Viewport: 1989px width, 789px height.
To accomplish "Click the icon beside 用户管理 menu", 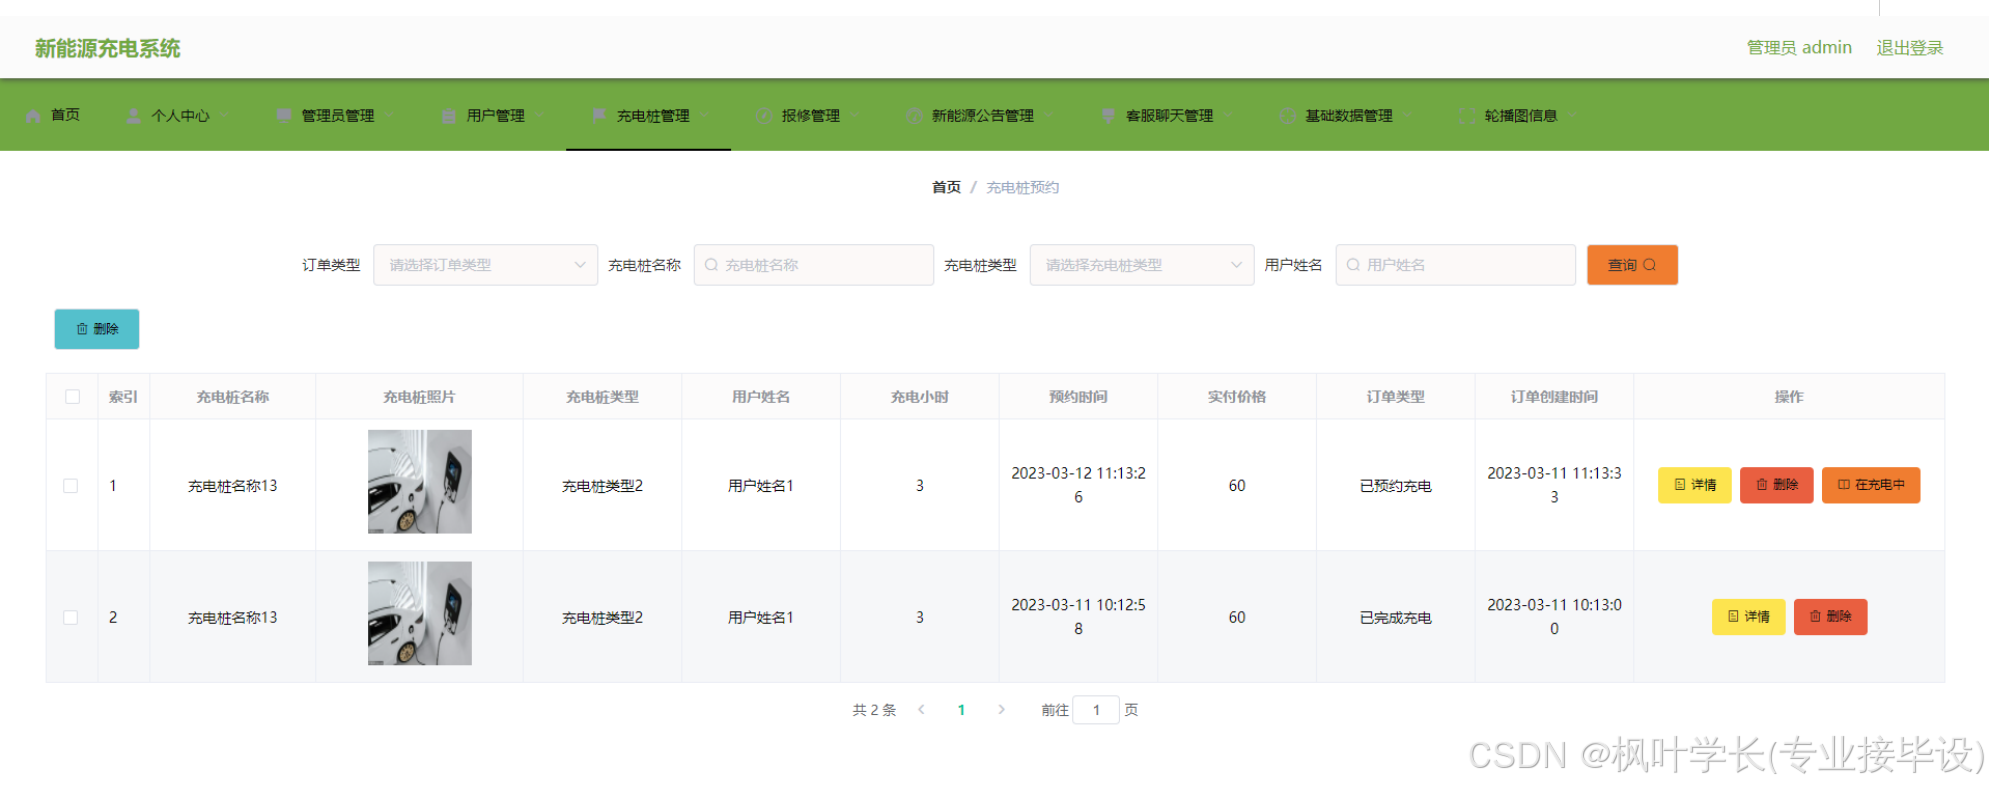I will 449,116.
